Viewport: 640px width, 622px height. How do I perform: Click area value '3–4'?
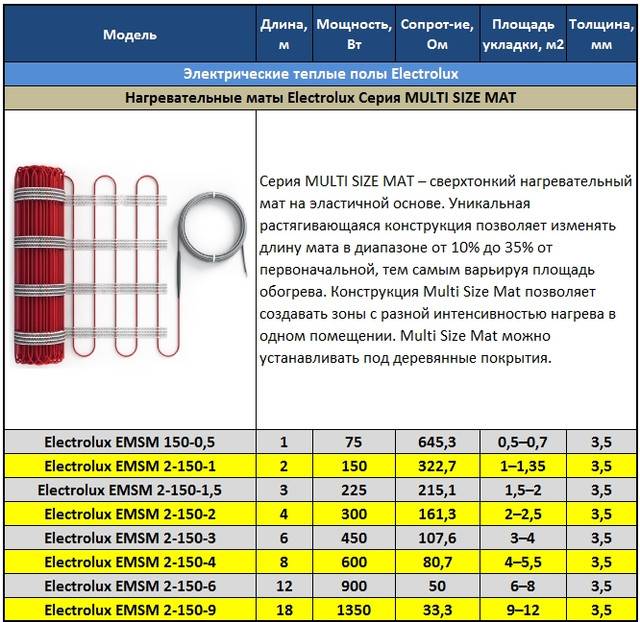522,538
